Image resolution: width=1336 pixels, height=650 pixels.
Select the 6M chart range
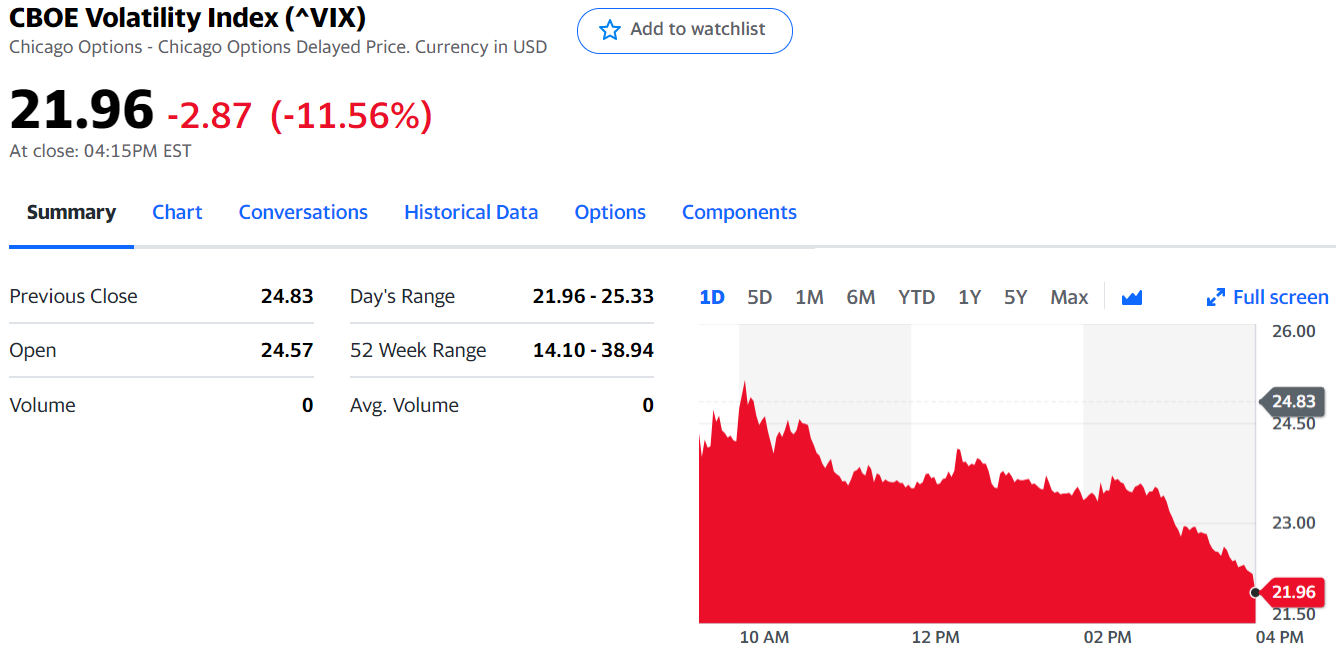861,297
